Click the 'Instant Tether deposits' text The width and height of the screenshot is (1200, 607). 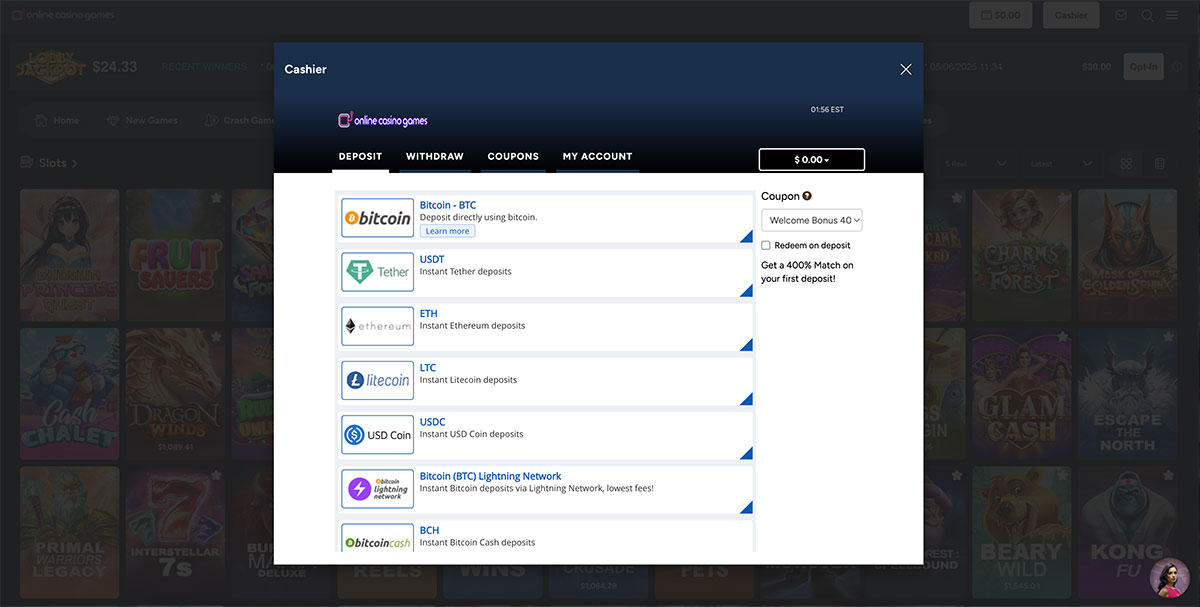[x=465, y=271]
